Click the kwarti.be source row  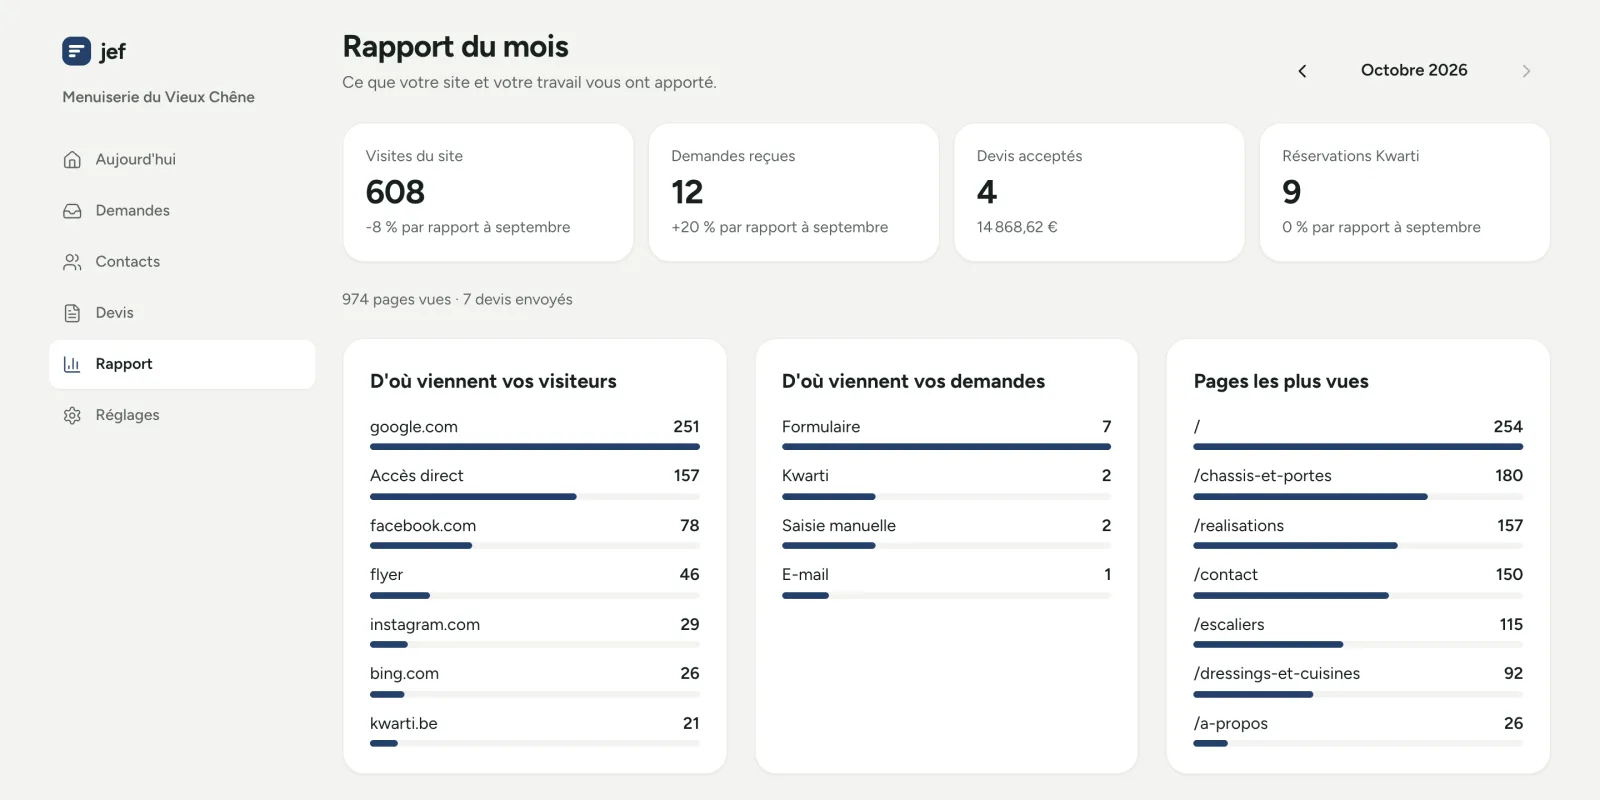coord(535,730)
